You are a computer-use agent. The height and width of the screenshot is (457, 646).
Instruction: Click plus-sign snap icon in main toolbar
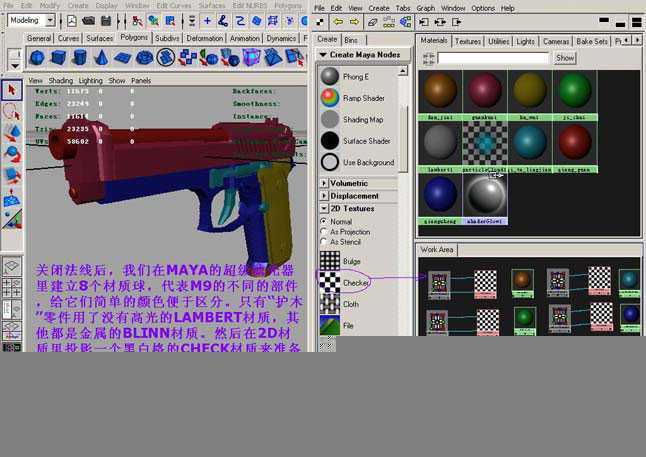tap(207, 21)
